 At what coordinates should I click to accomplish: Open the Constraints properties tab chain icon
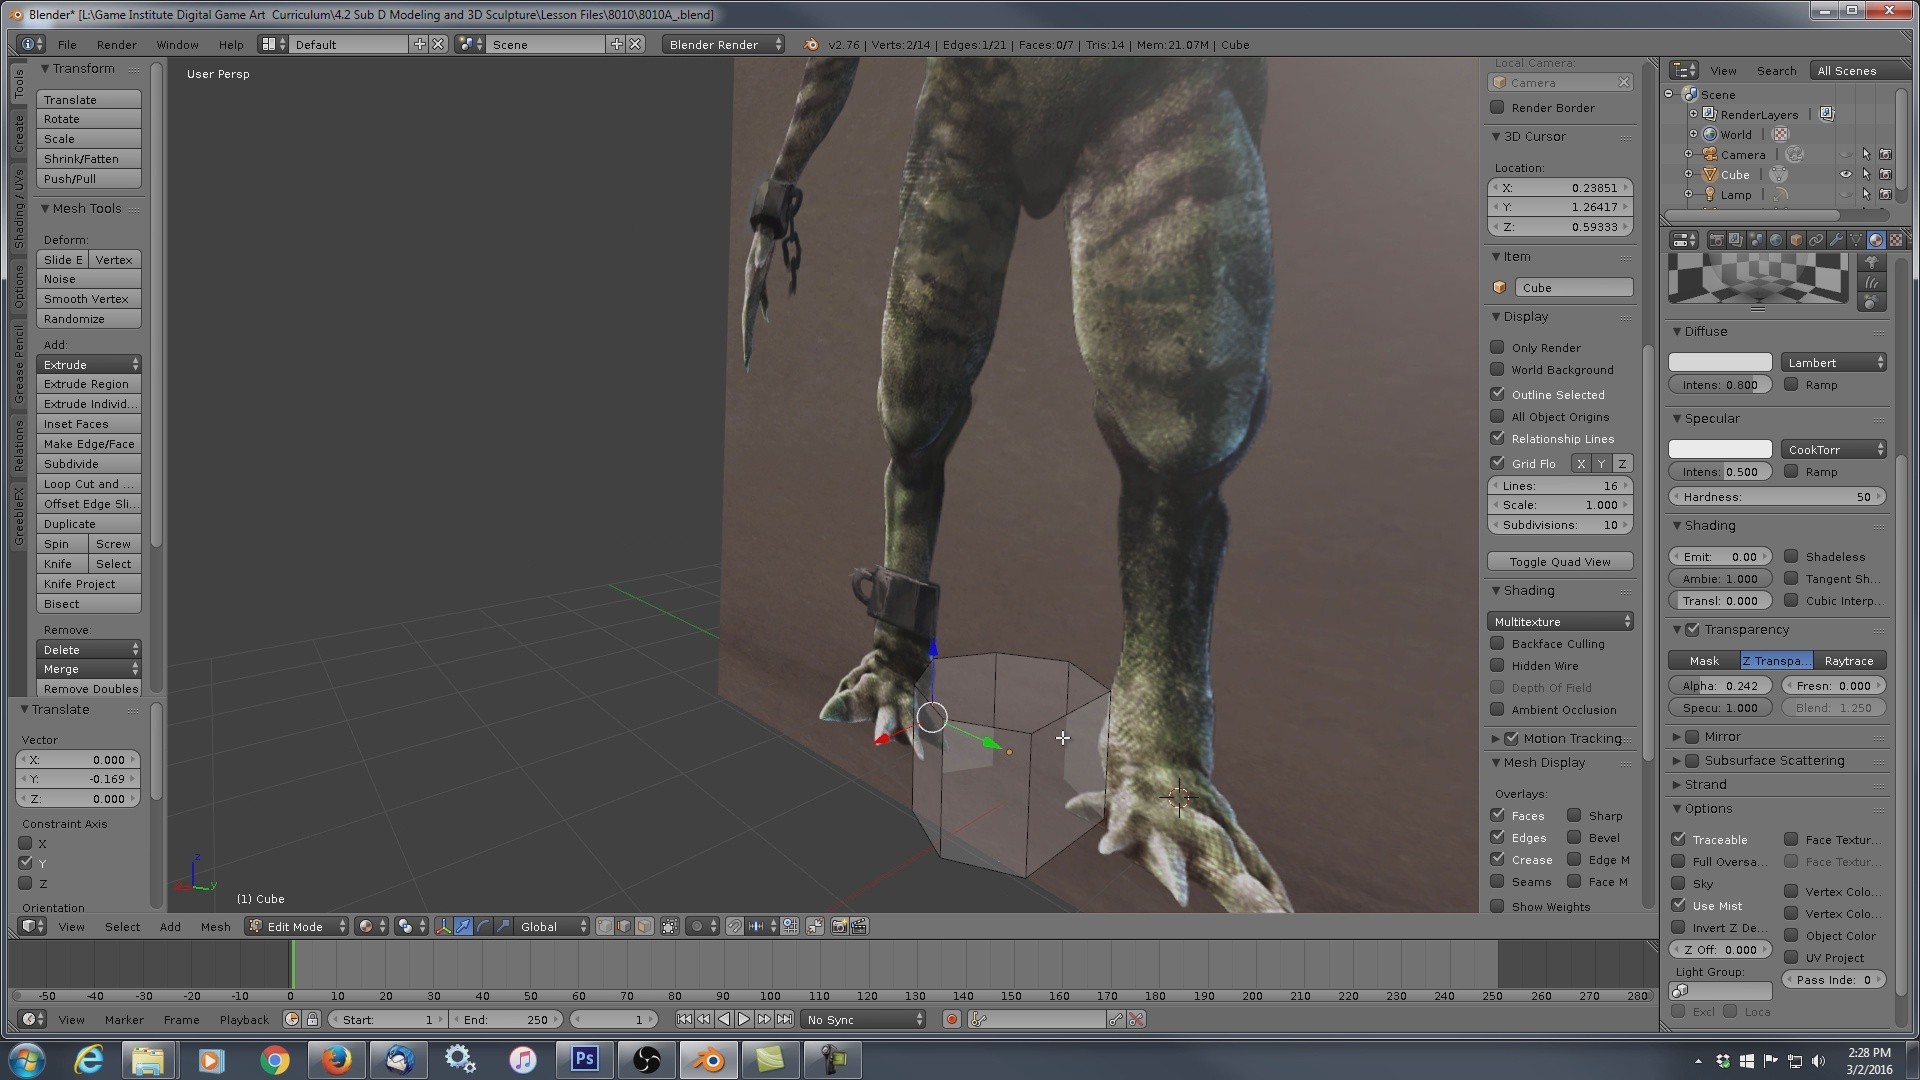[1816, 240]
